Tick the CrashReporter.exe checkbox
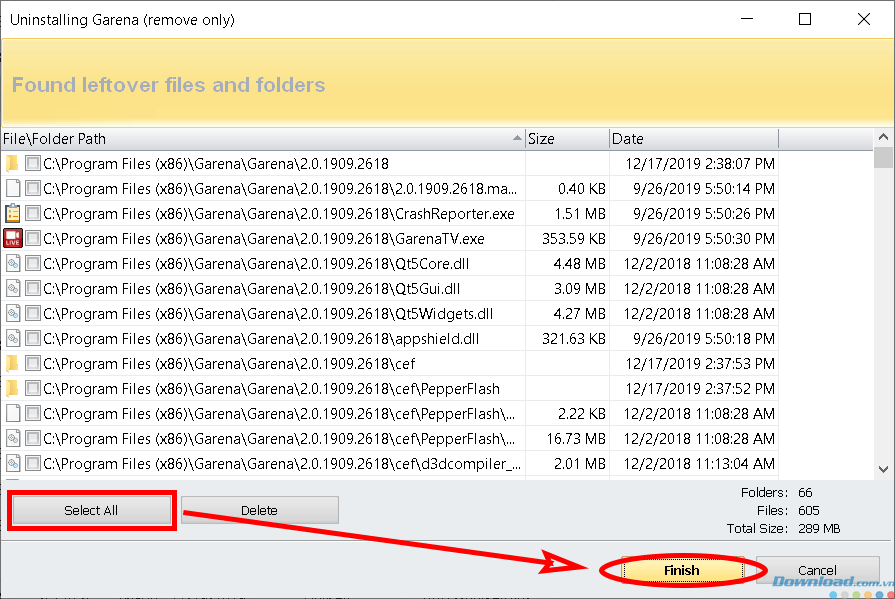 [33, 214]
